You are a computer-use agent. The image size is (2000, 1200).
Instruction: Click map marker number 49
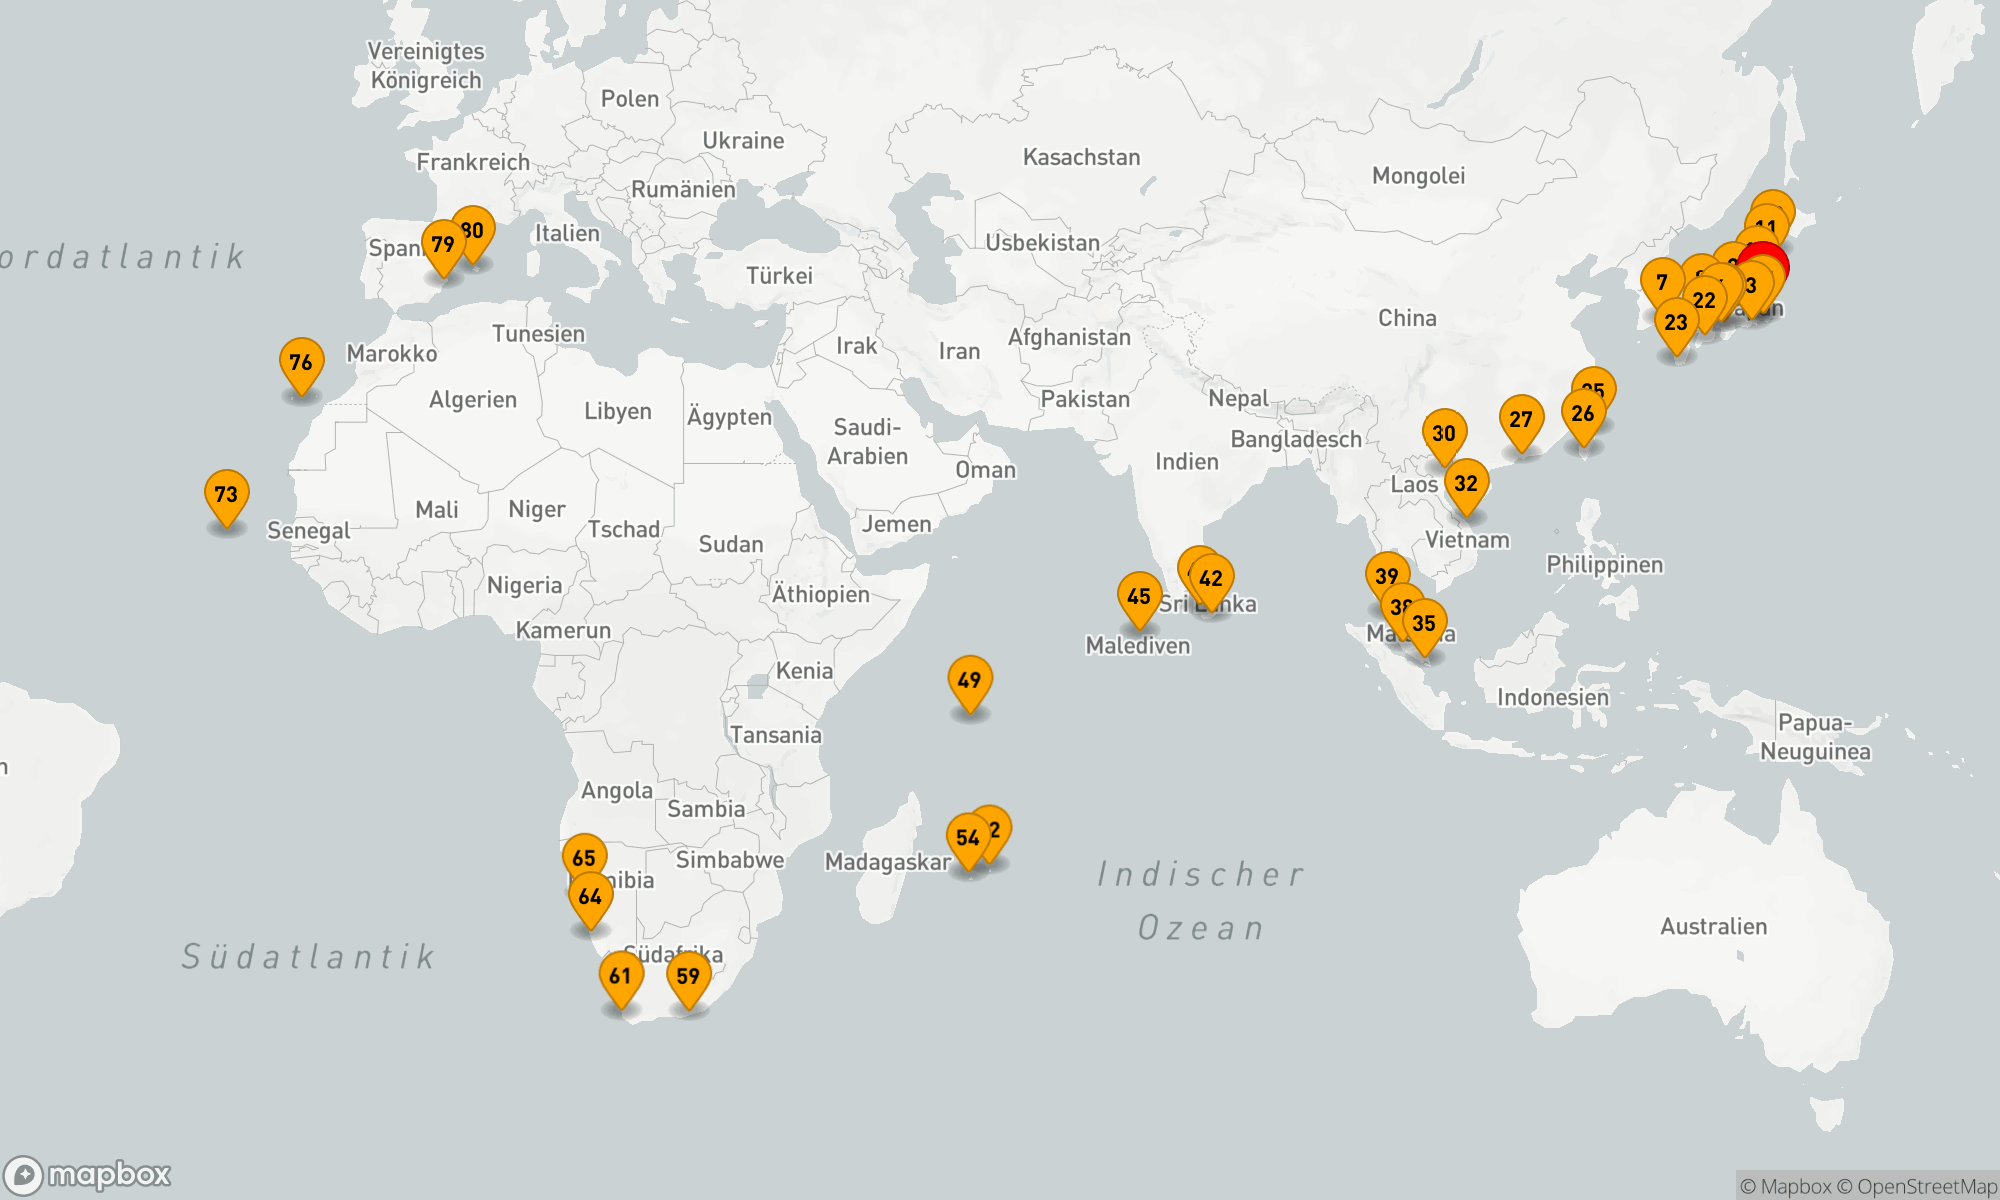tap(969, 681)
